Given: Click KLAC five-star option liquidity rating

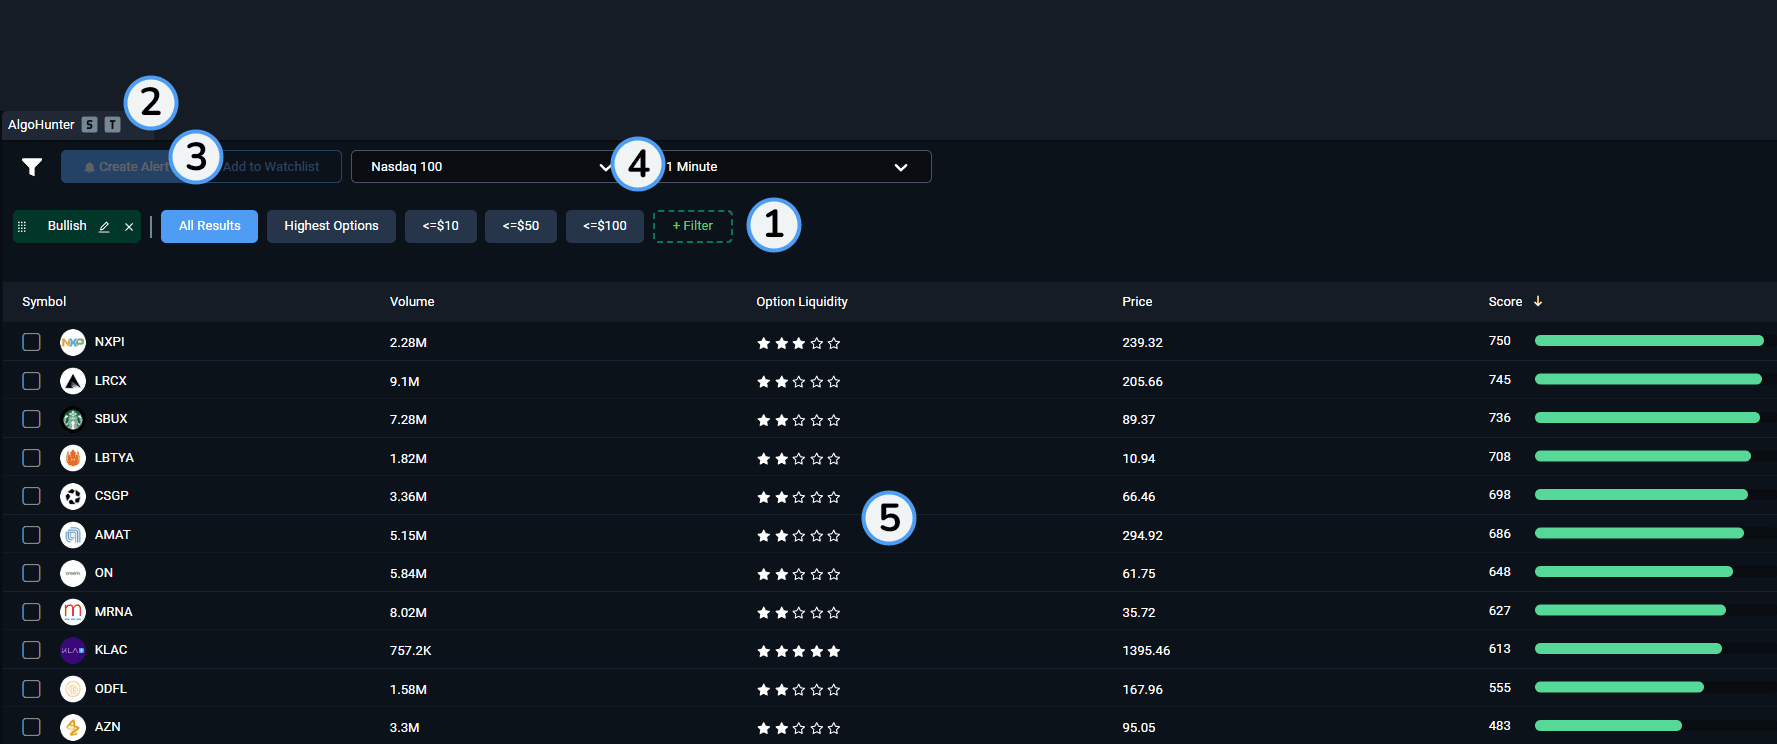Looking at the screenshot, I should (798, 651).
